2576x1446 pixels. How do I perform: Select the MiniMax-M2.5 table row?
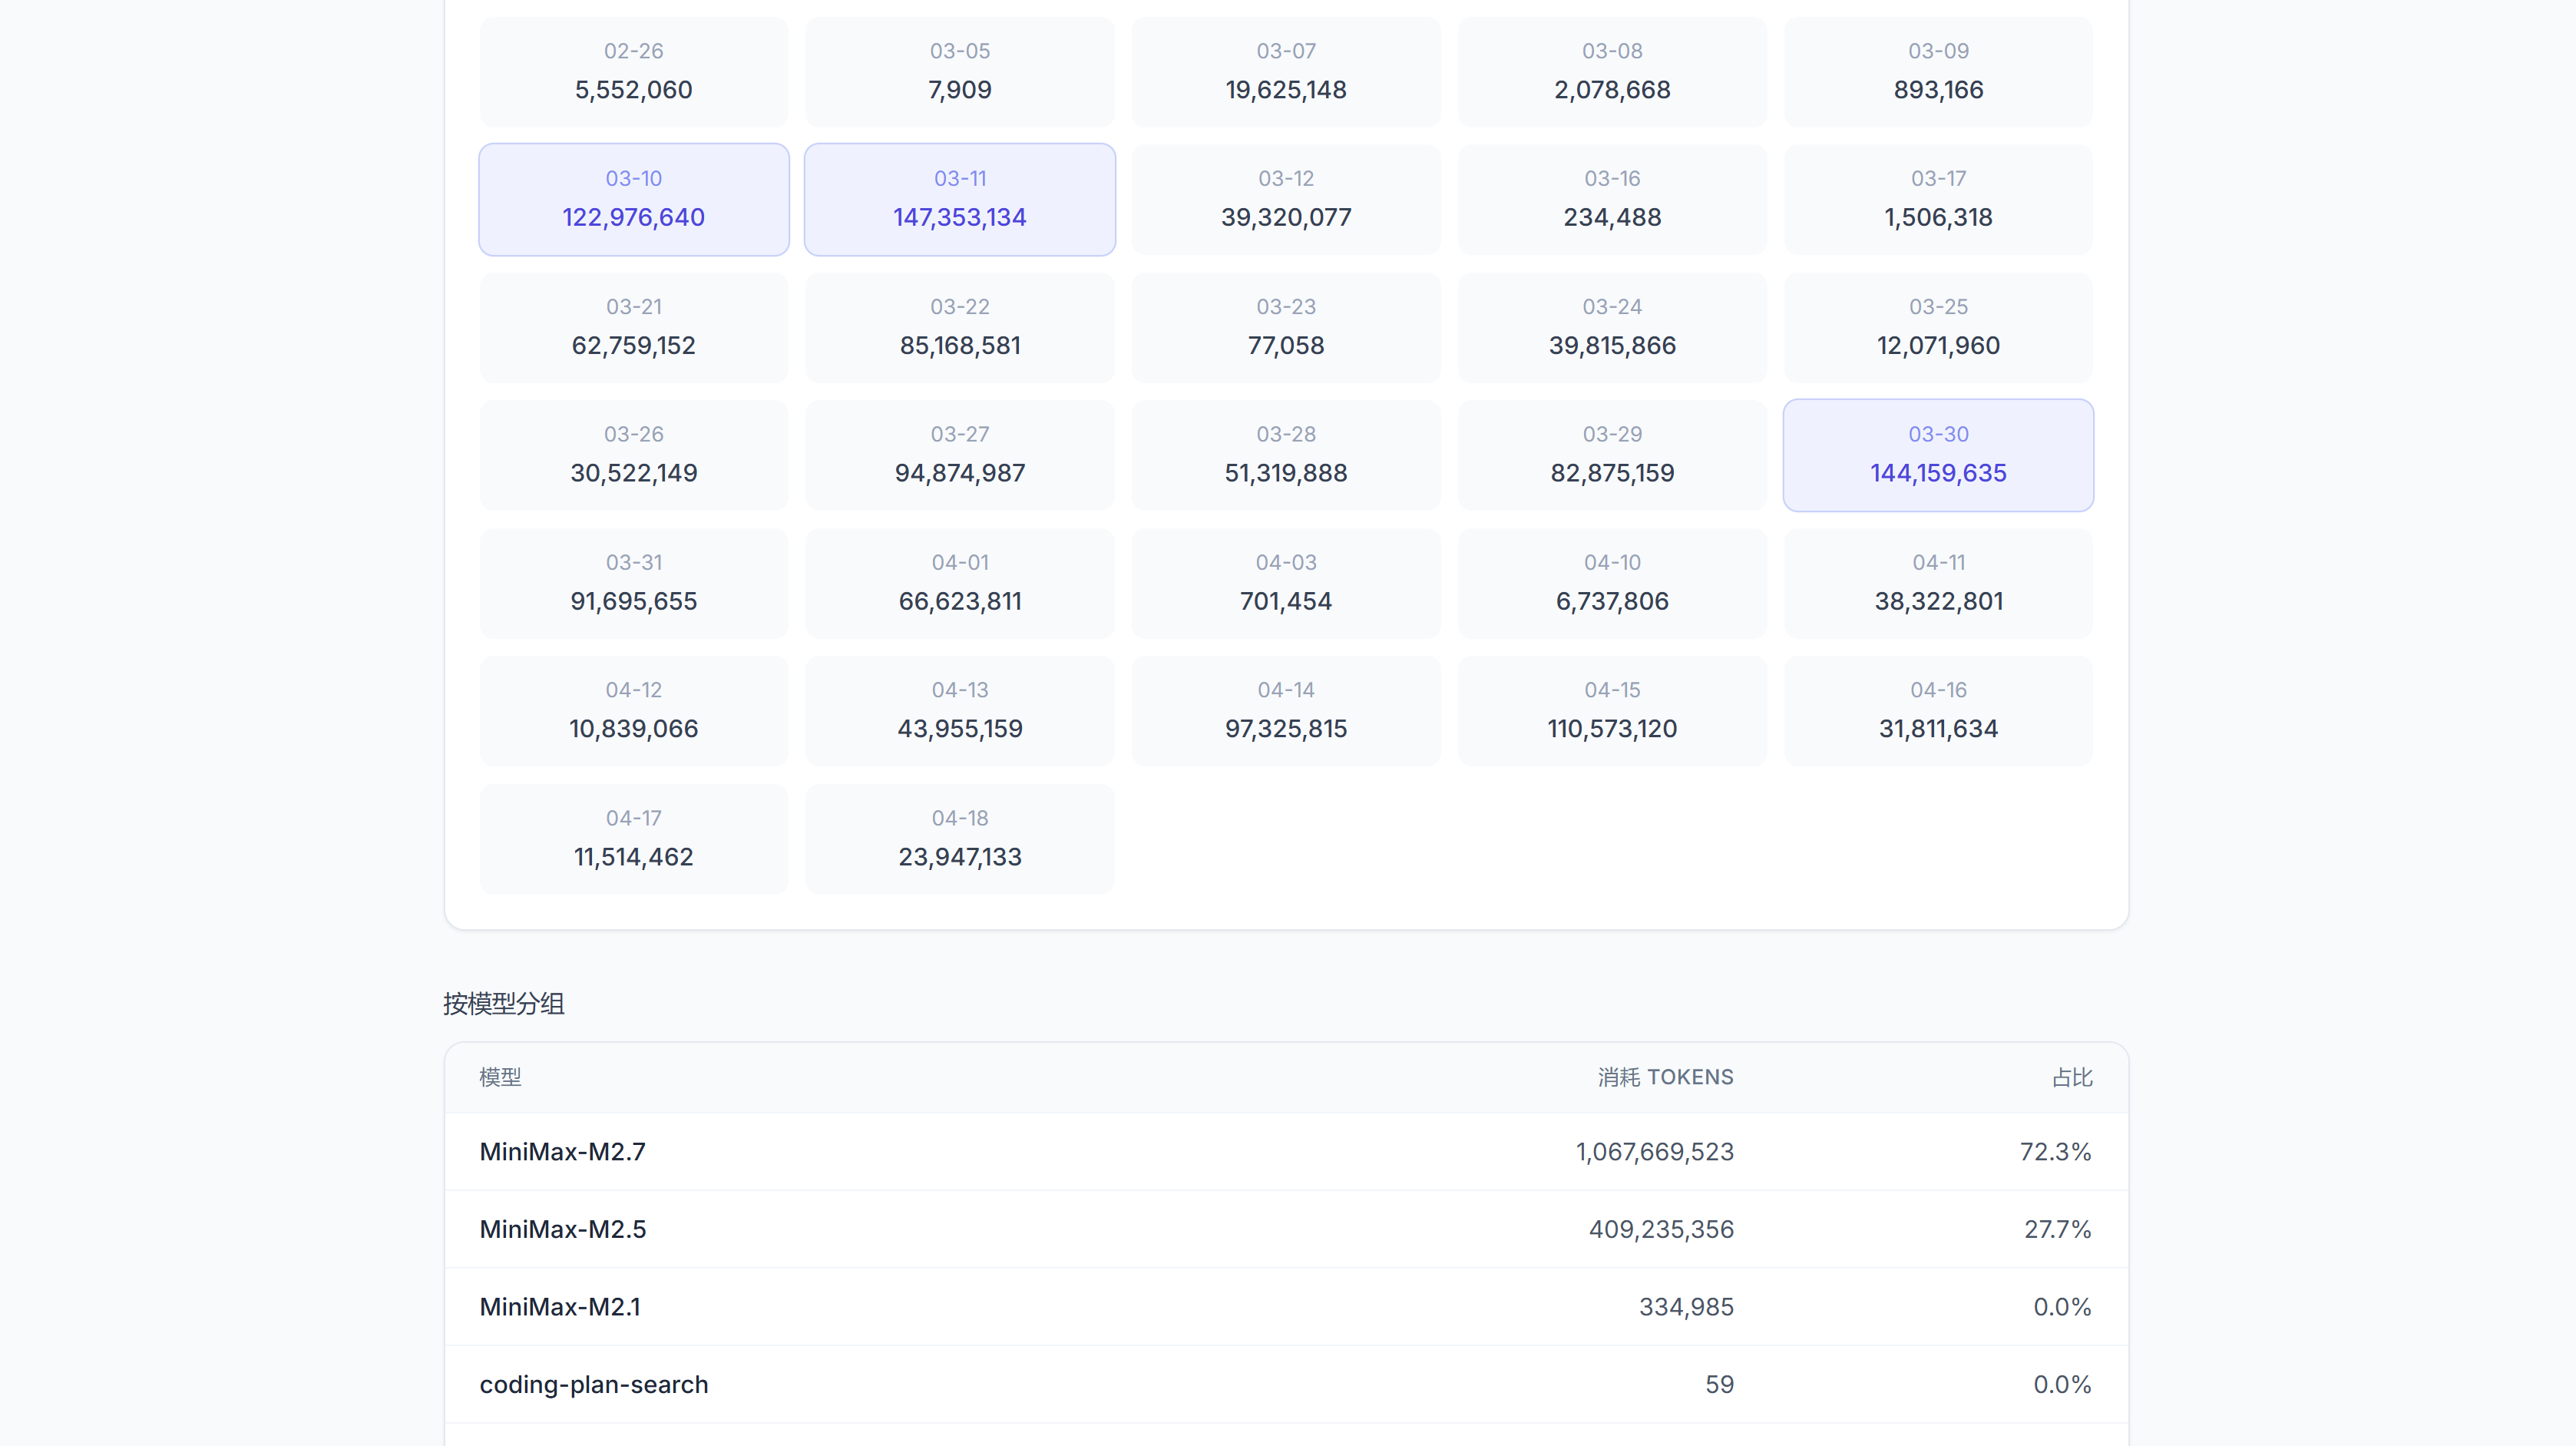[x=1286, y=1229]
